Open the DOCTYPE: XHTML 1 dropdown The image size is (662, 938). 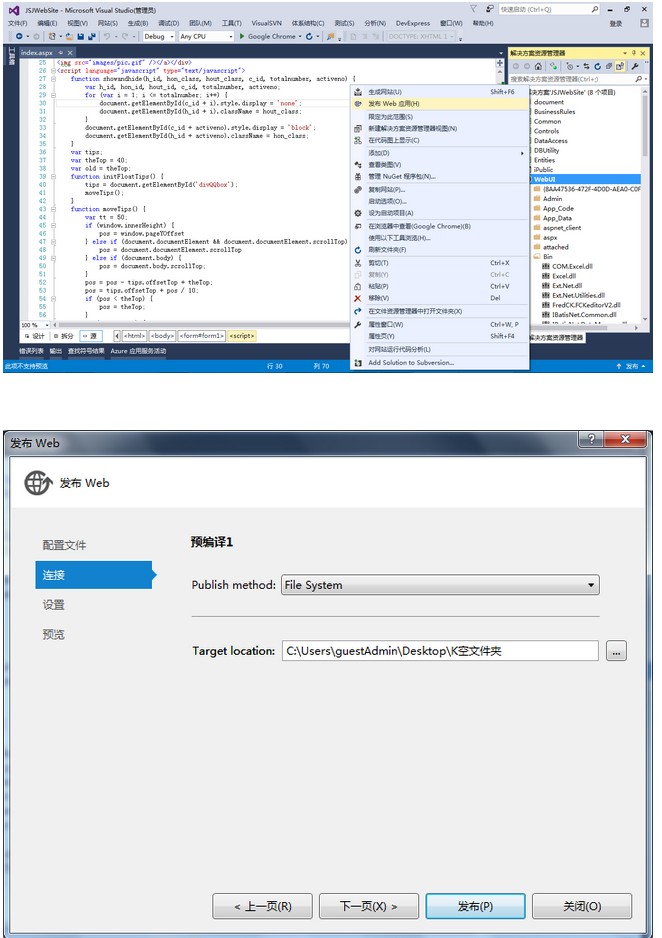453,36
